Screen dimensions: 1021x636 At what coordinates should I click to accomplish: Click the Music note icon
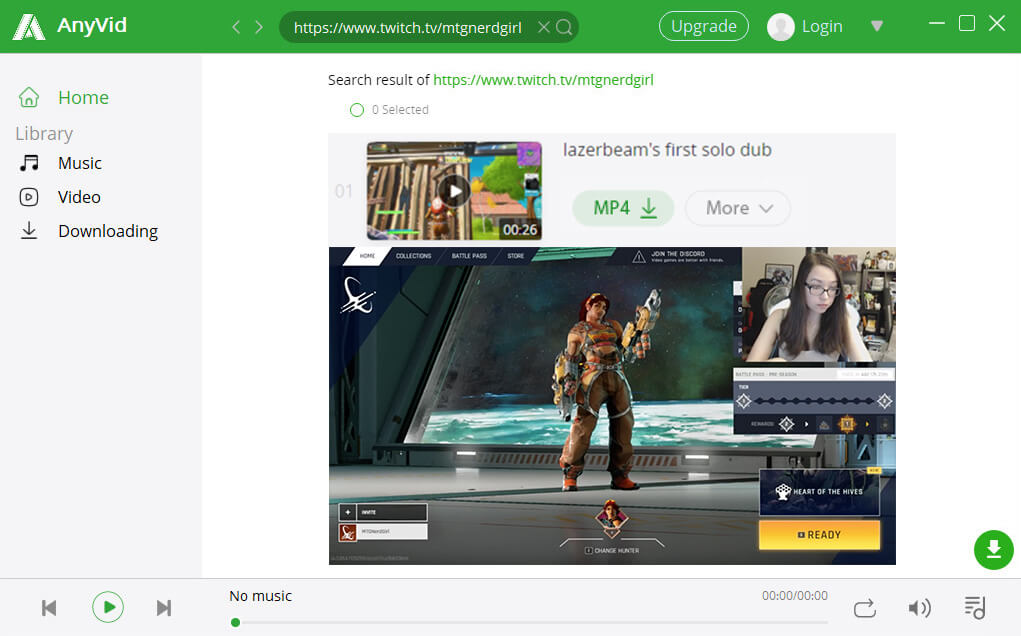pyautogui.click(x=29, y=163)
